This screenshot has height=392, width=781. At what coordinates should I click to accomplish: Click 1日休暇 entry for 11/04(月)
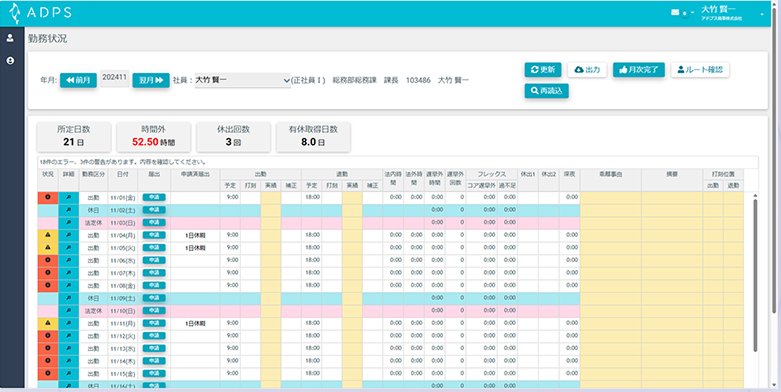coord(195,235)
